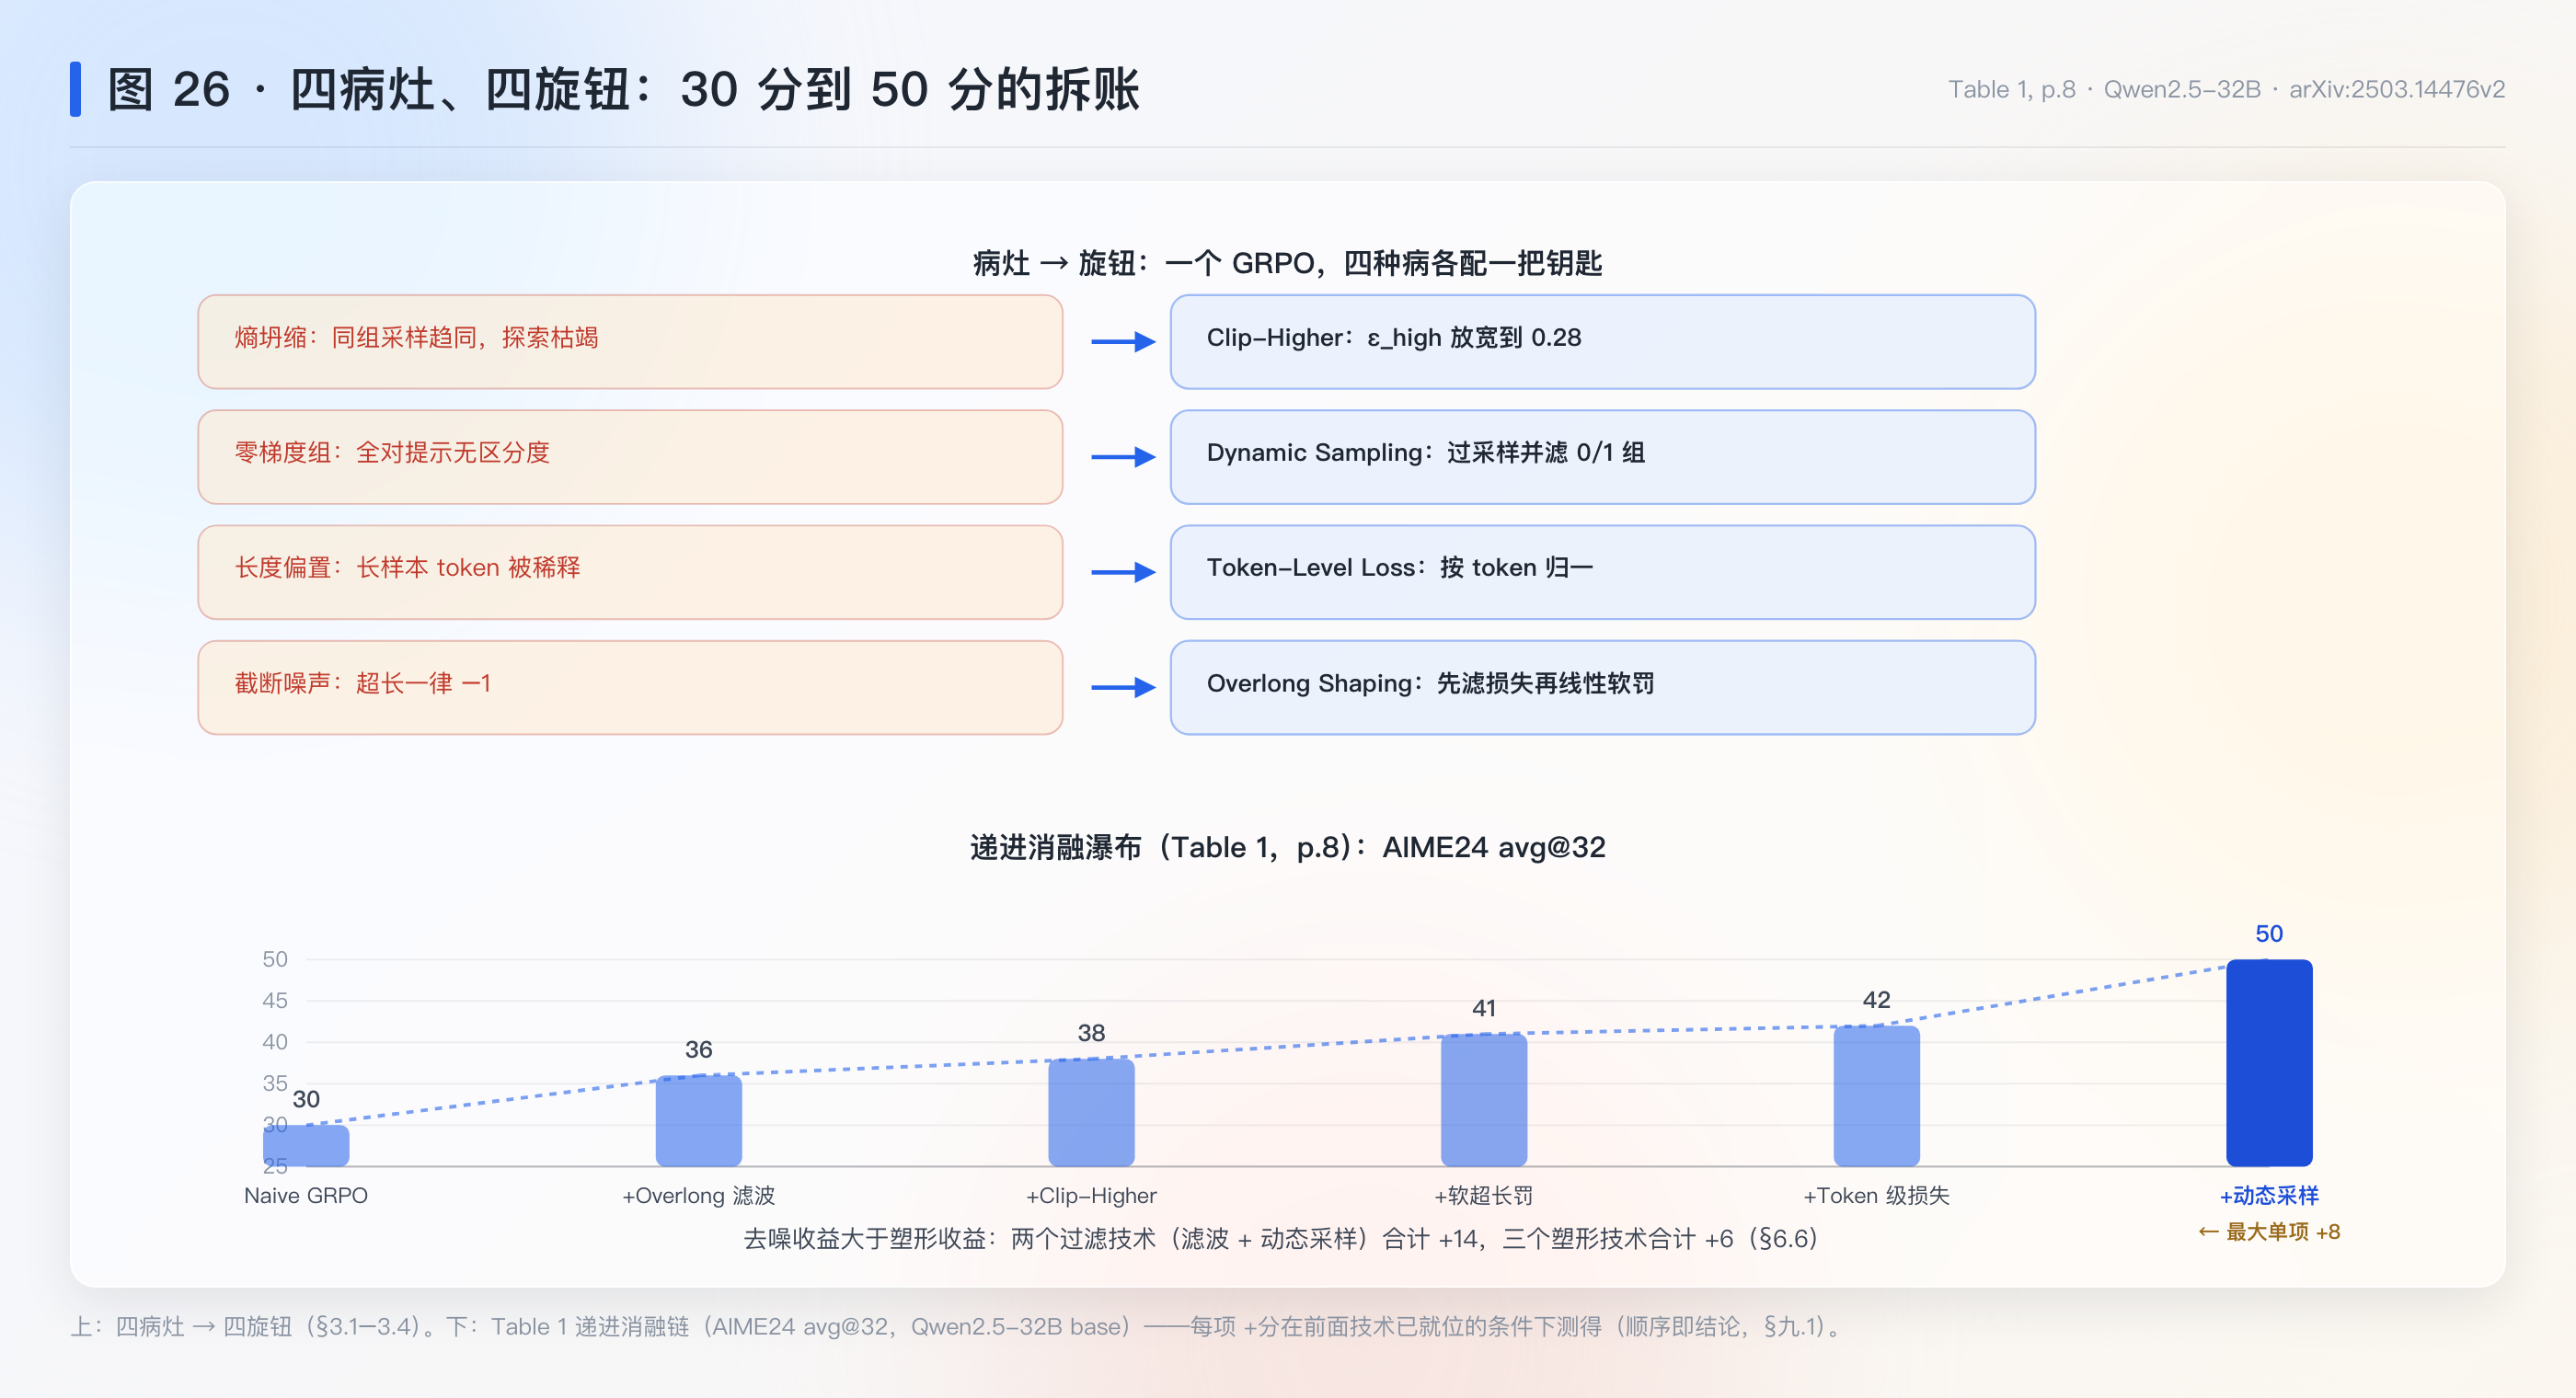
Task: Click the '+Overlong 滤波' bar valued 36
Action: 698,1120
